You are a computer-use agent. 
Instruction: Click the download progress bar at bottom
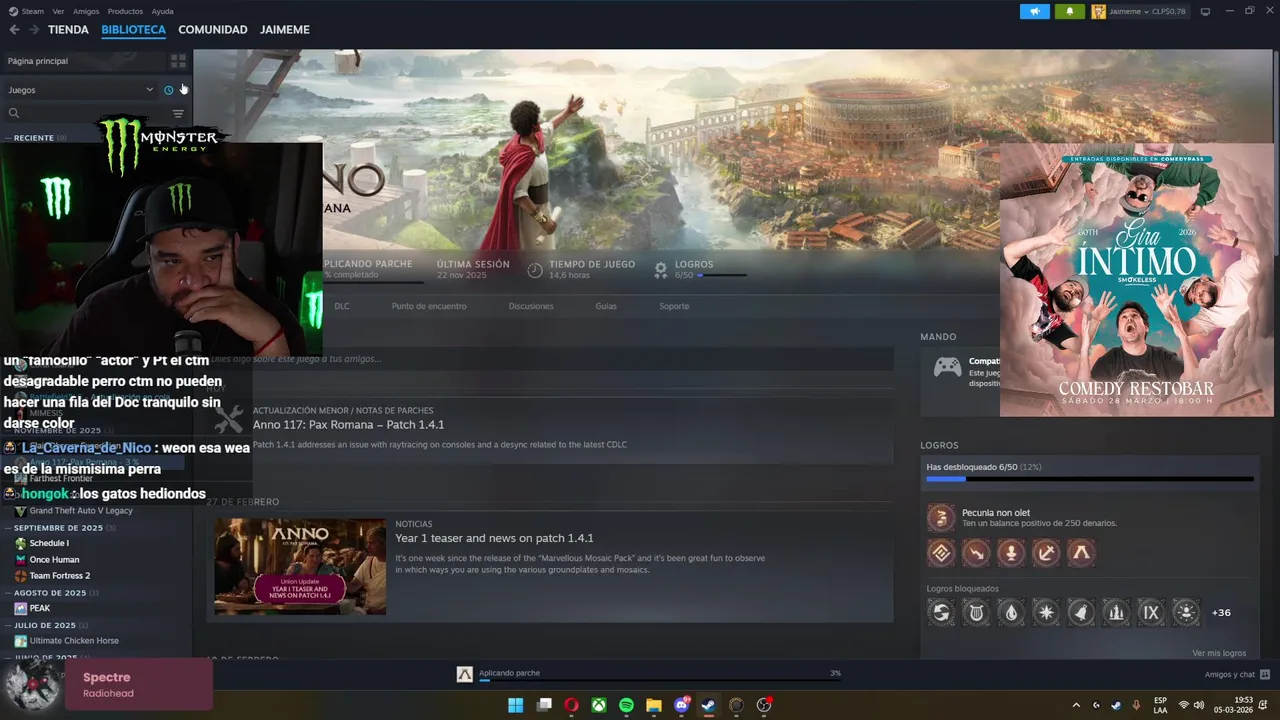660,681
